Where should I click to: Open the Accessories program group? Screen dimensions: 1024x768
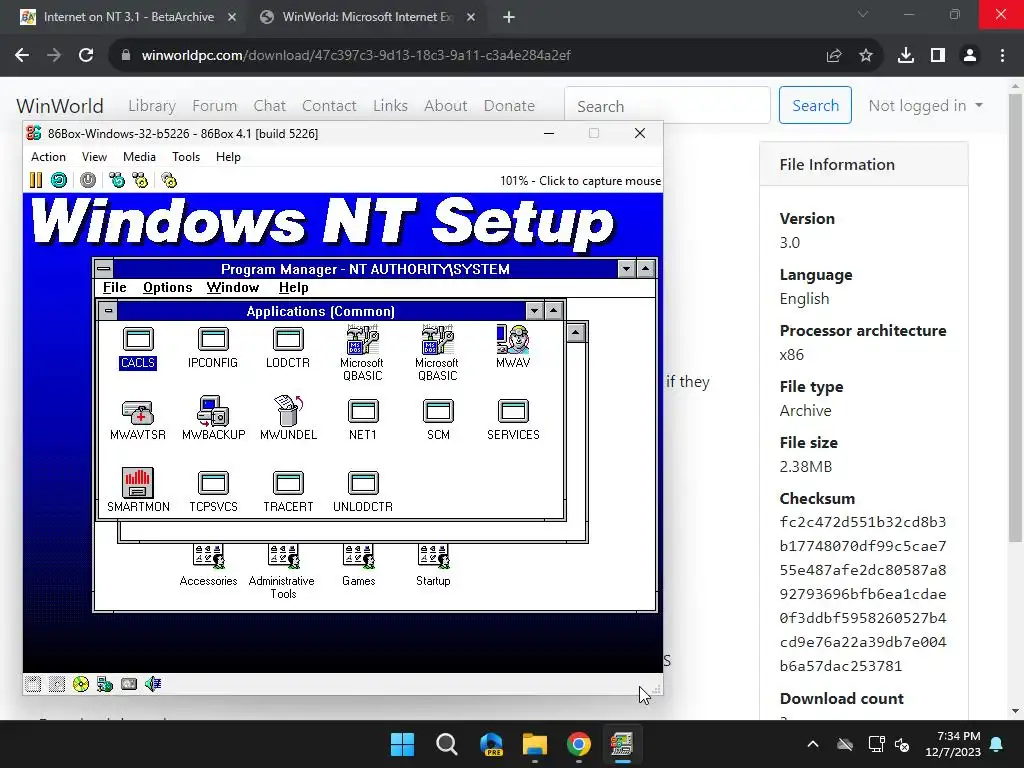coord(208,566)
